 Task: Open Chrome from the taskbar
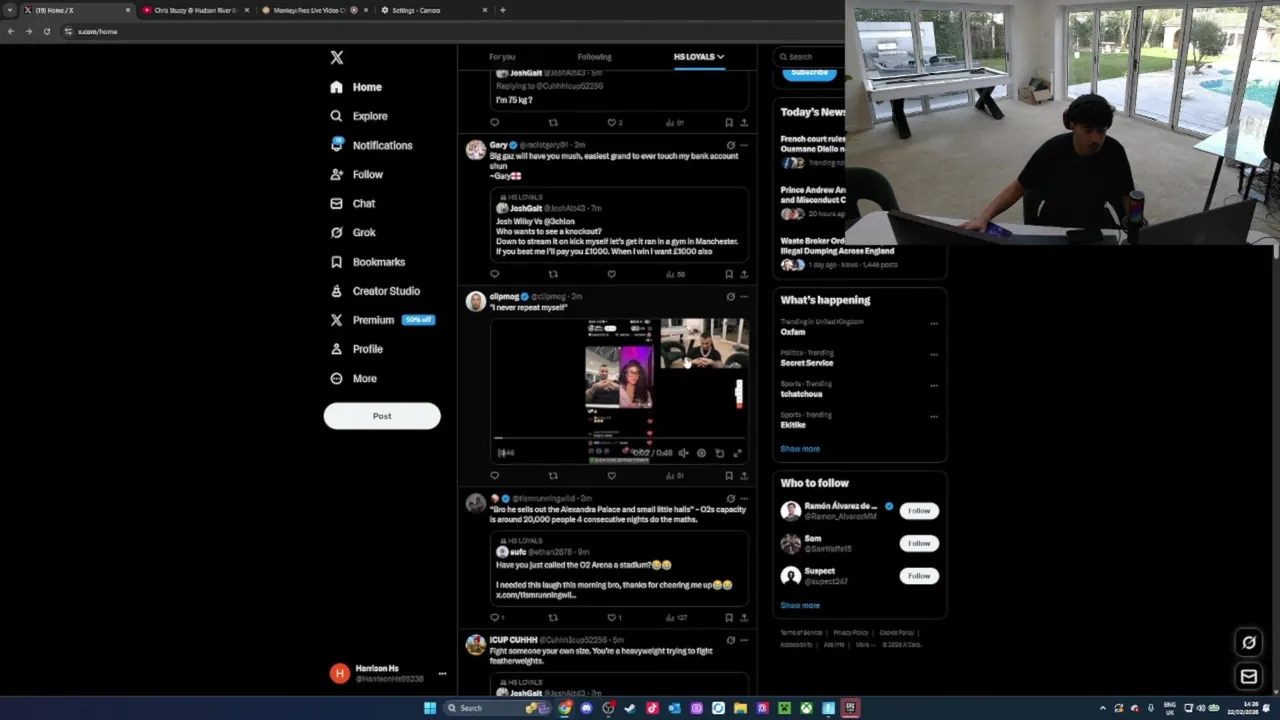coord(565,708)
